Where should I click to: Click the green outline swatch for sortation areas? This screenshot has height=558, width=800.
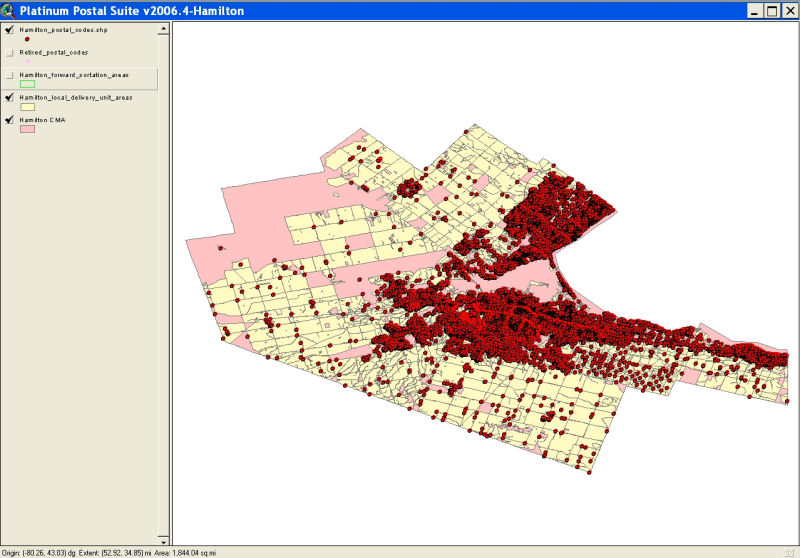(27, 84)
